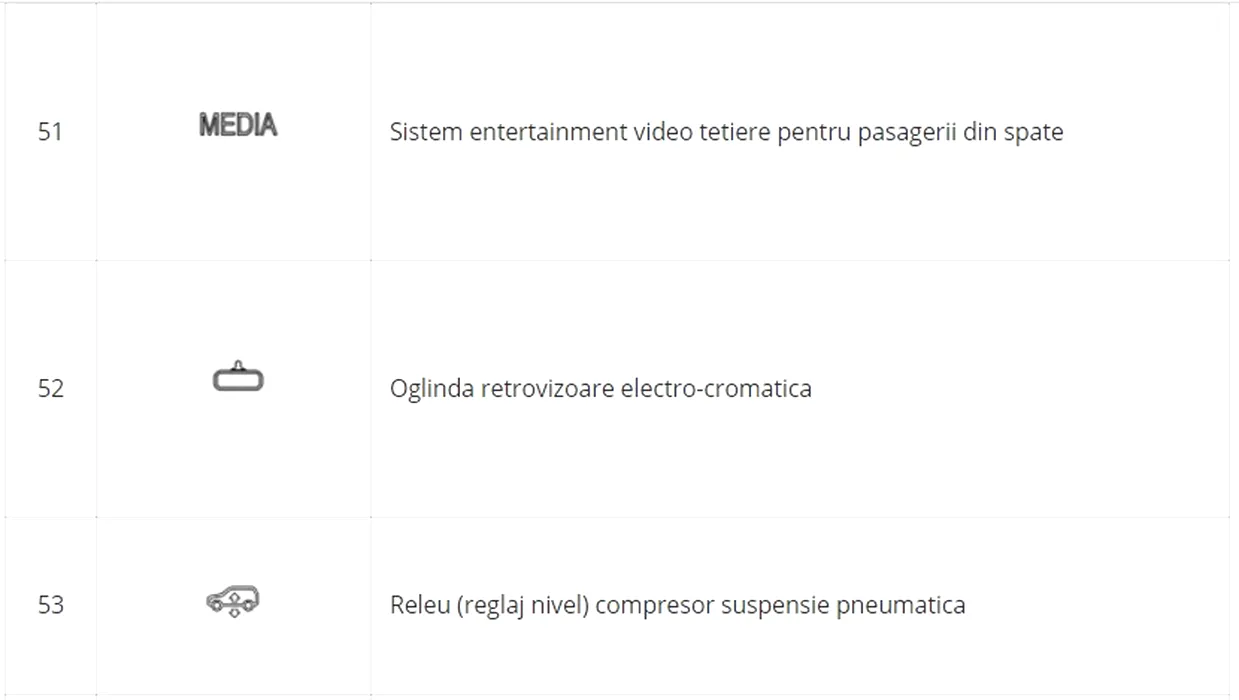Select fuse number 51 cell
The image size is (1239, 700).
click(50, 131)
